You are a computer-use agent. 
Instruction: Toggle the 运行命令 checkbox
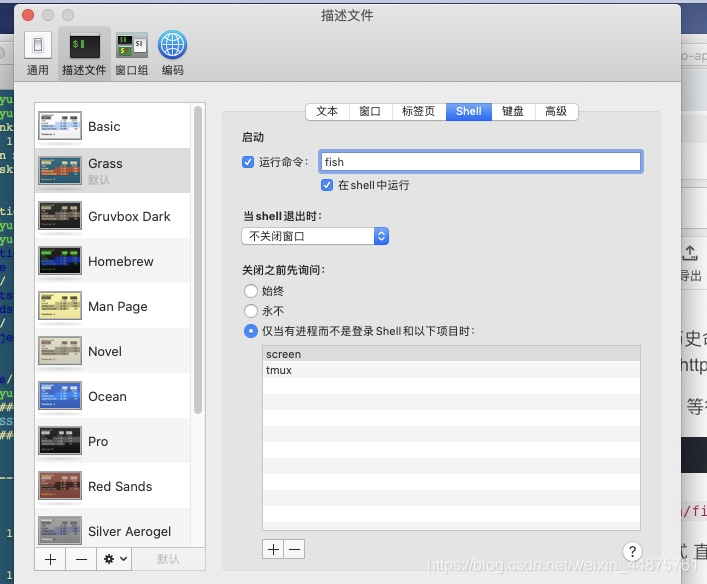(248, 162)
